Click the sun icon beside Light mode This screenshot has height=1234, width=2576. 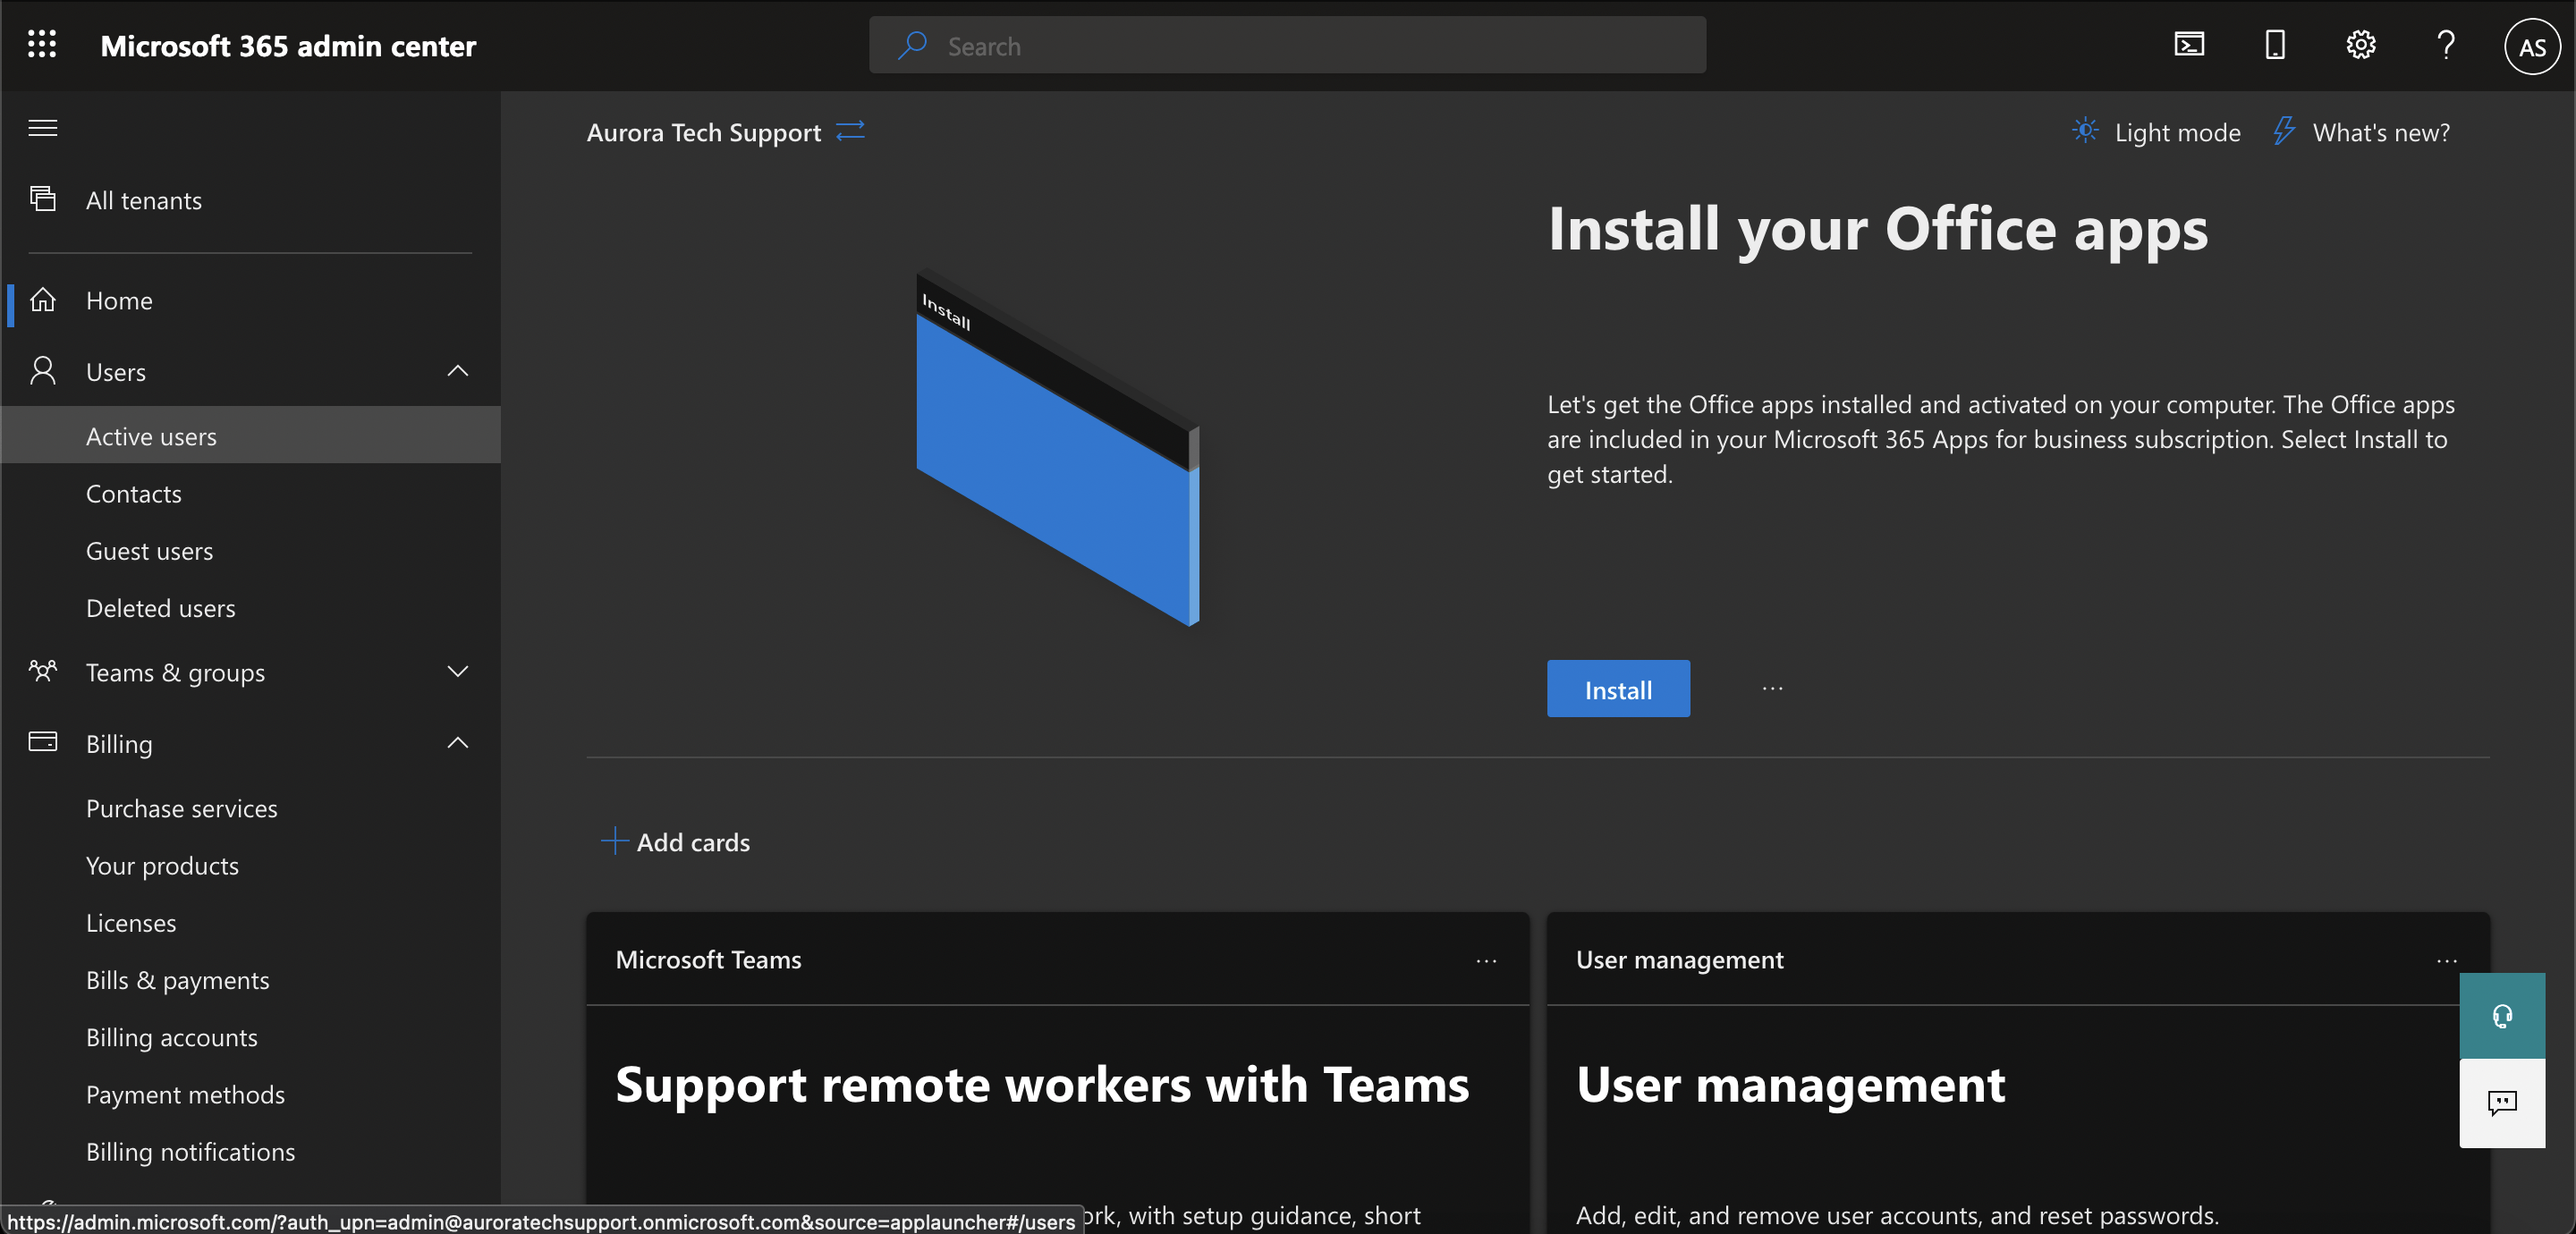pyautogui.click(x=2085, y=131)
